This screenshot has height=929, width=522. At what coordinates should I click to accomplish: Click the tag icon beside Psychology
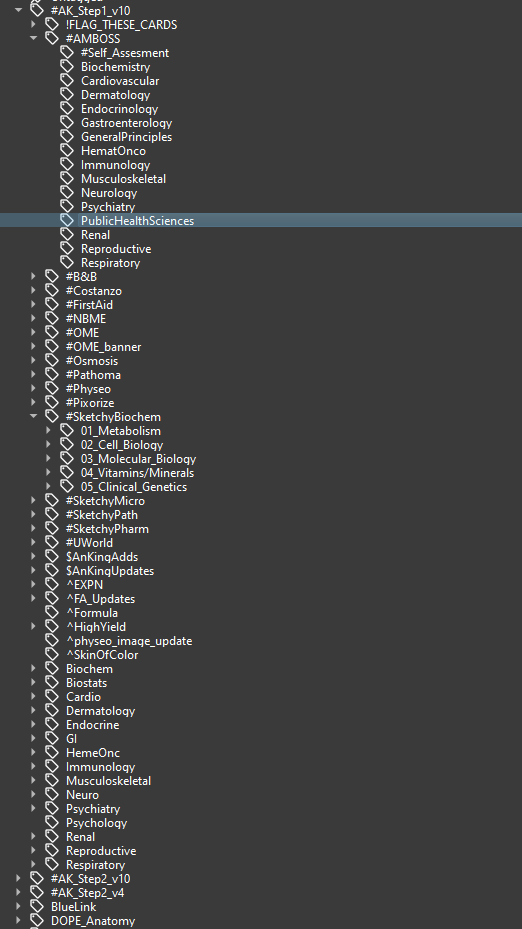[x=52, y=823]
